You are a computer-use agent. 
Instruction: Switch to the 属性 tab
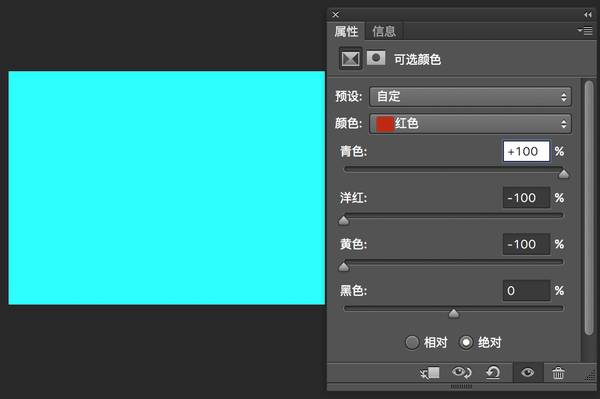point(346,31)
